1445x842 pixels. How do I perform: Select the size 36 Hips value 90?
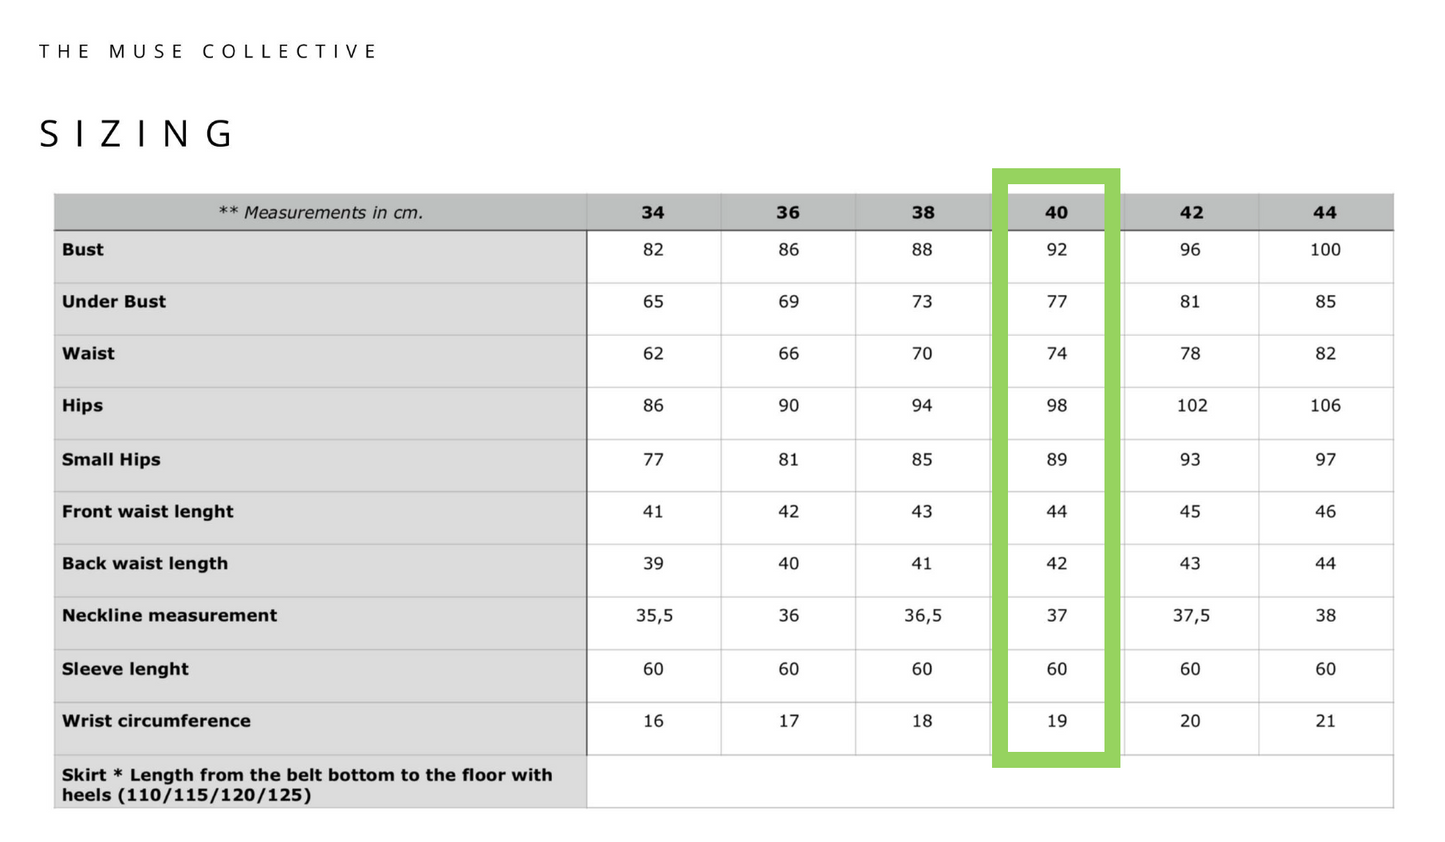point(788,405)
